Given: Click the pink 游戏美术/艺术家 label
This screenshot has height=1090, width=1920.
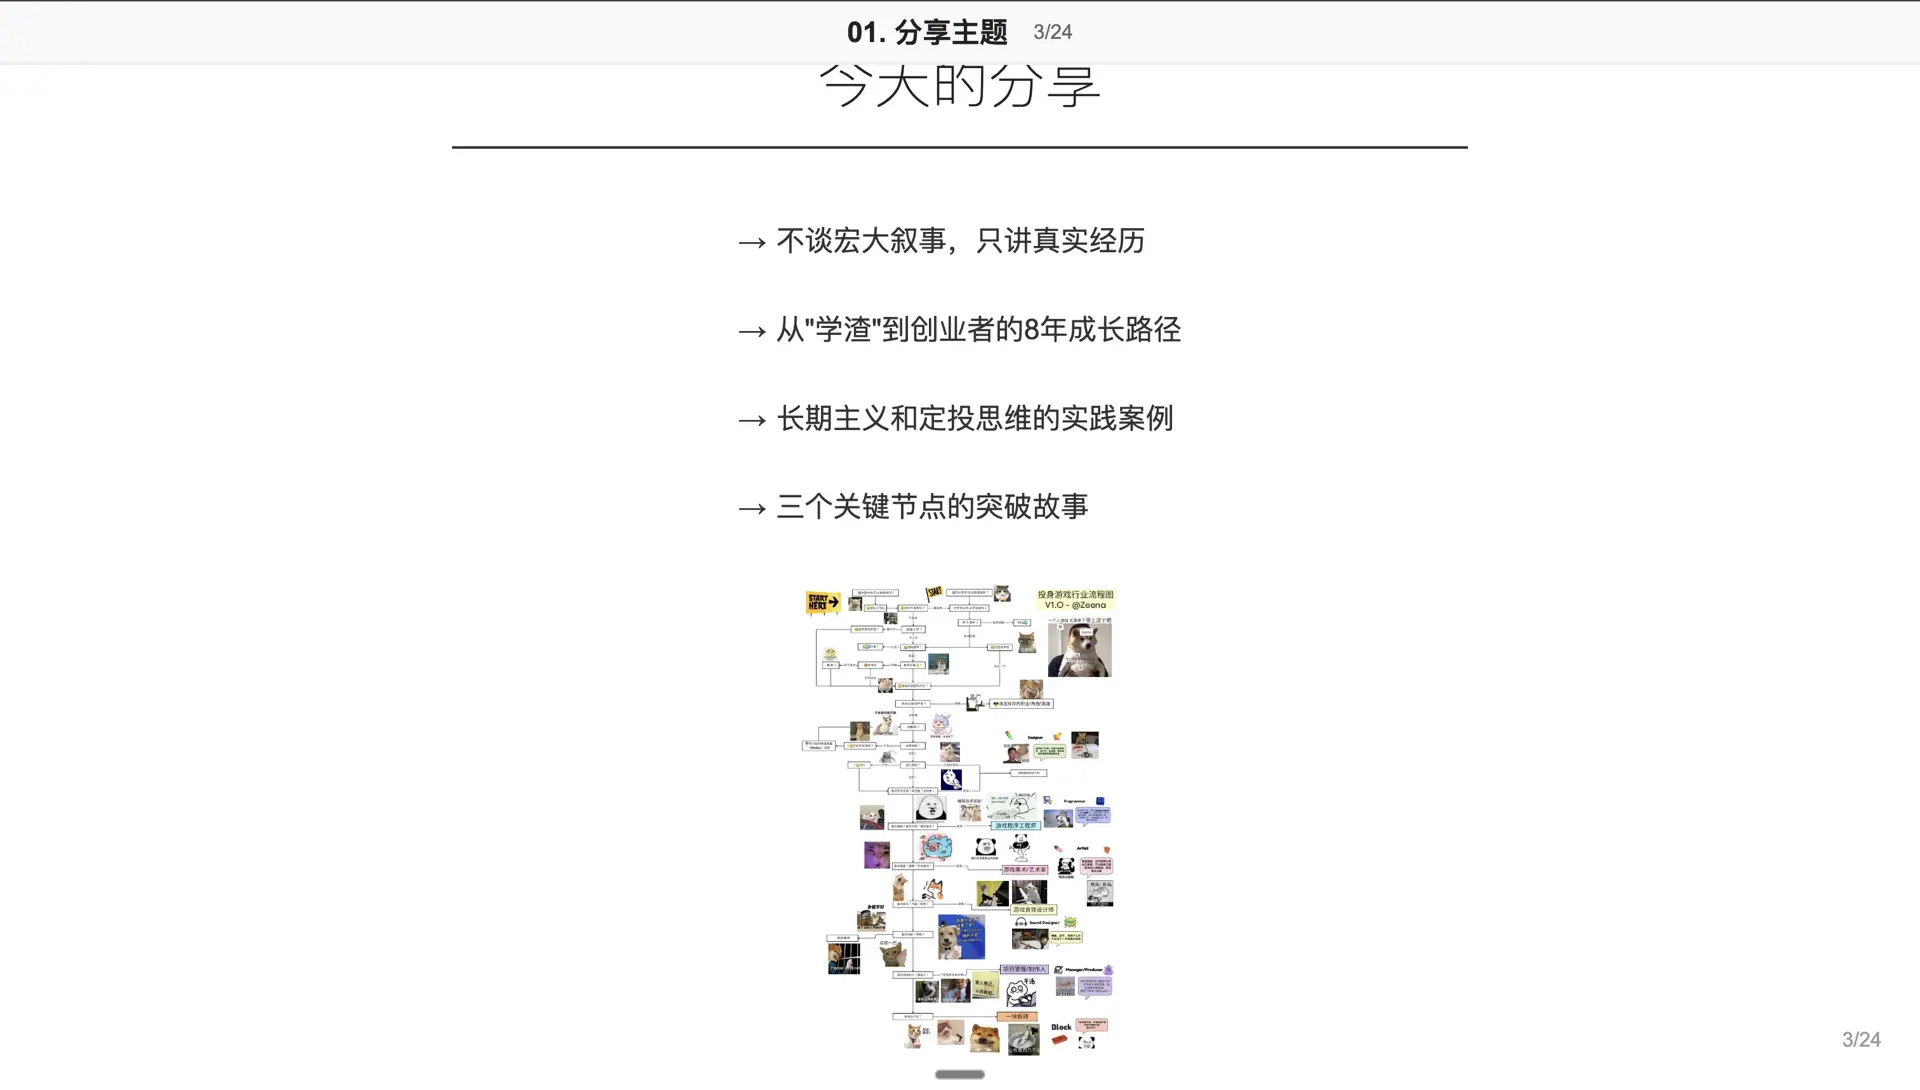Looking at the screenshot, I should pos(1025,870).
